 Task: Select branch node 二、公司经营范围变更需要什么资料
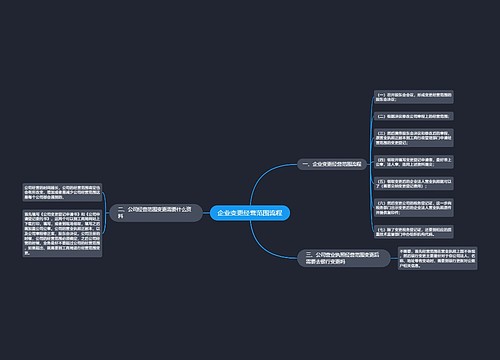156,213
